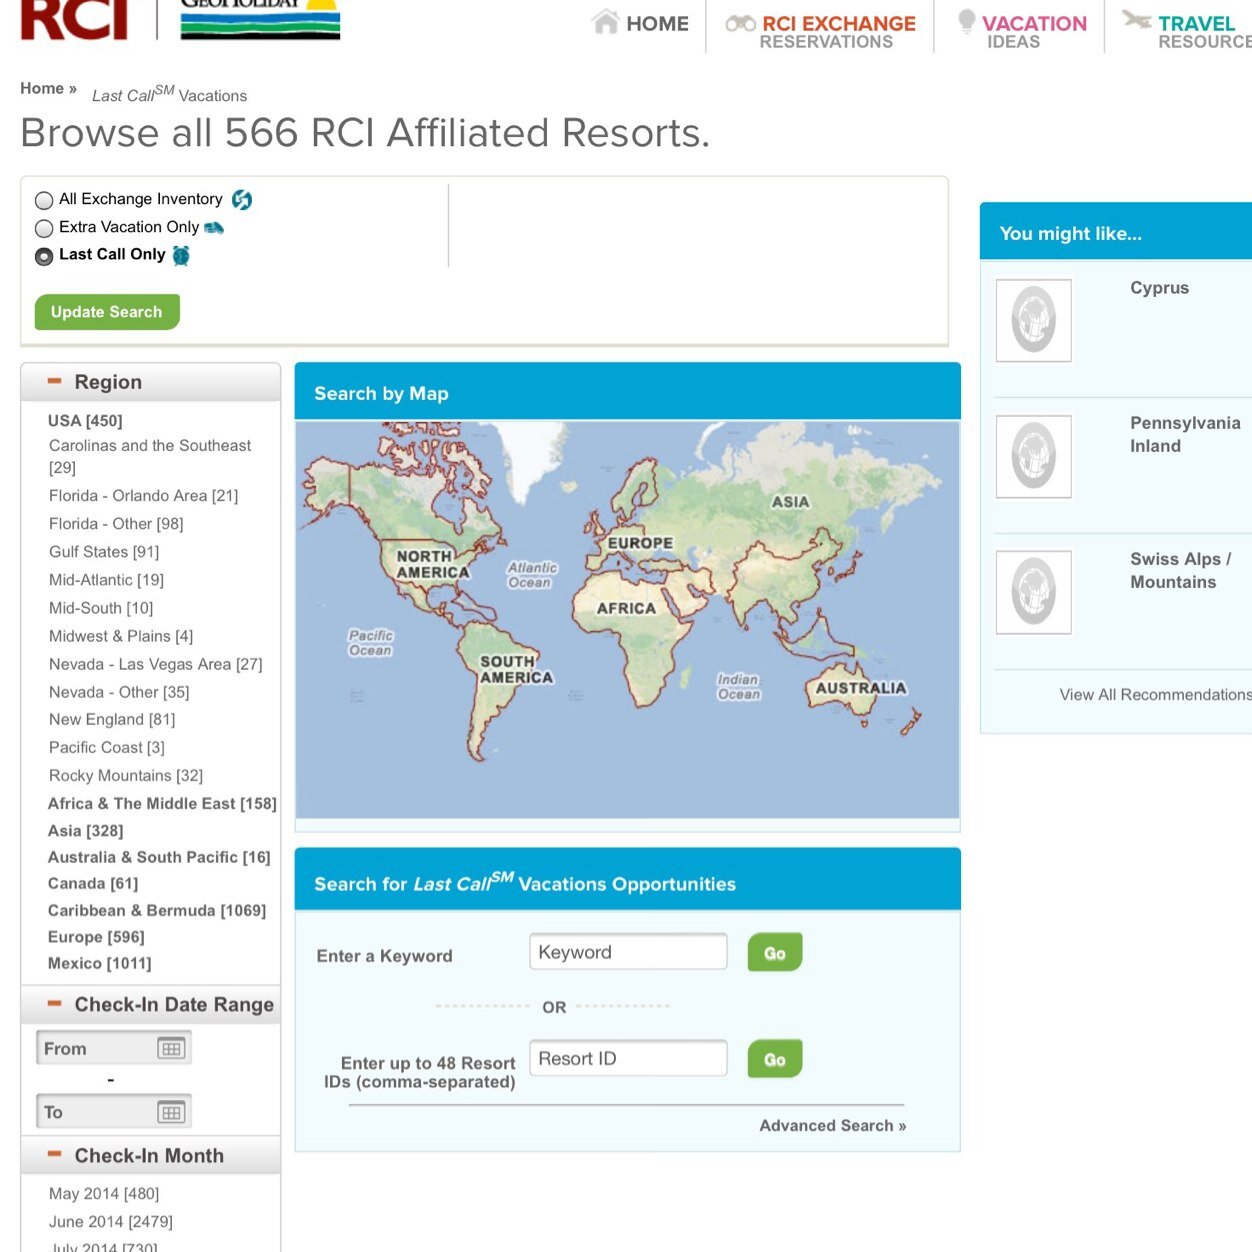
Task: Open the To date calendar icon
Action: [x=171, y=1112]
